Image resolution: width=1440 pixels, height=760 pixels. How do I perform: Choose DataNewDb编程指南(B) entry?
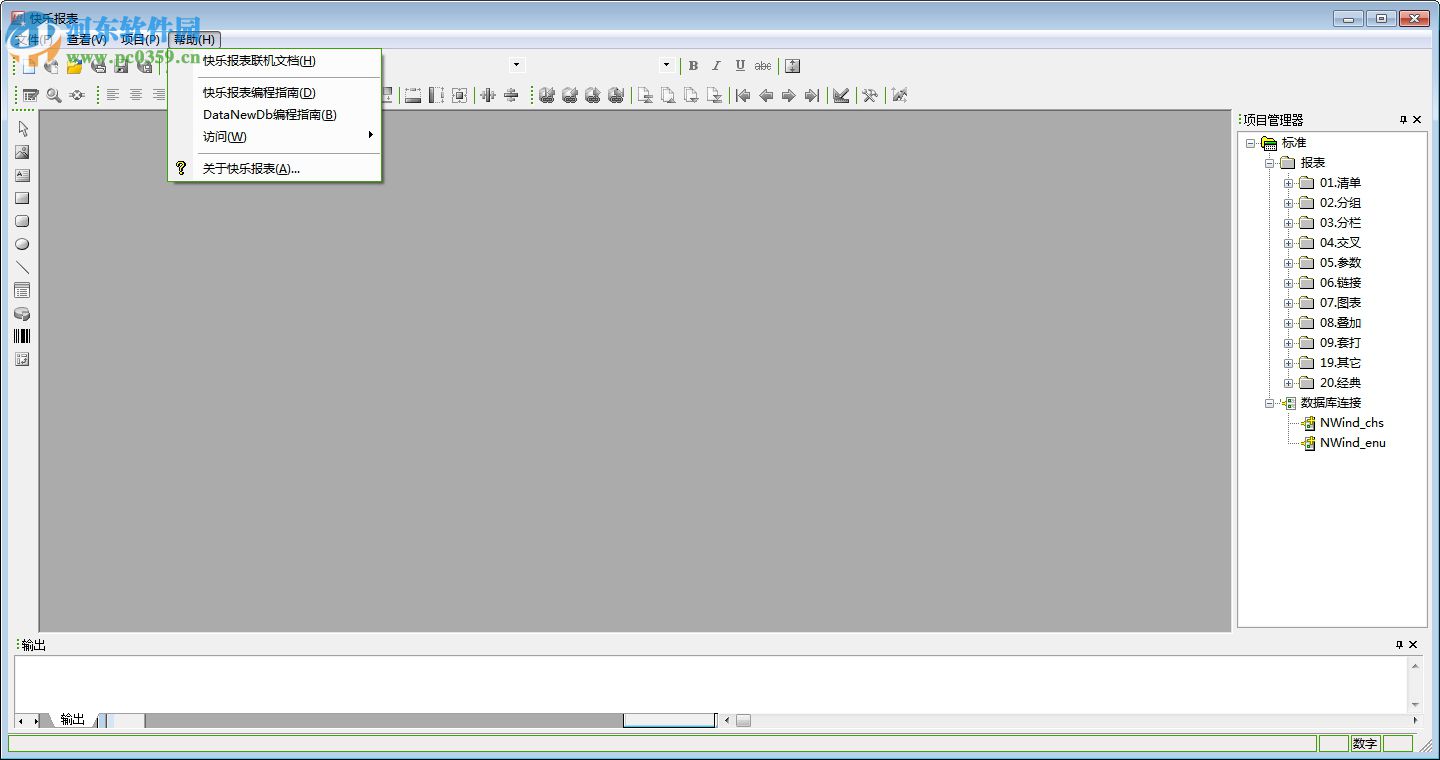click(x=275, y=115)
